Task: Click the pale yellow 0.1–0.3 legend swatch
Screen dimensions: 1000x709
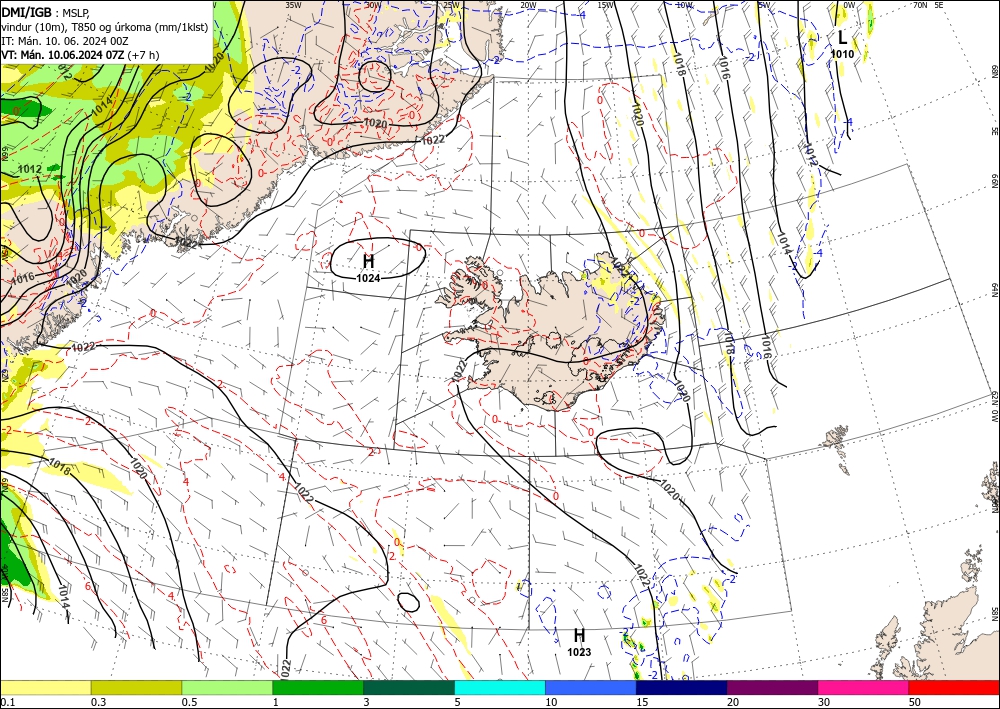Action: [x=45, y=687]
